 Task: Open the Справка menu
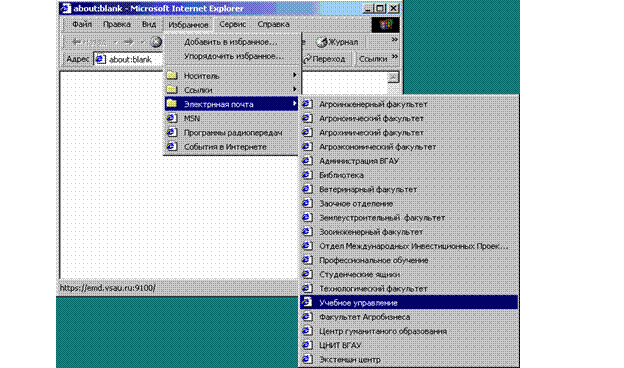273,24
